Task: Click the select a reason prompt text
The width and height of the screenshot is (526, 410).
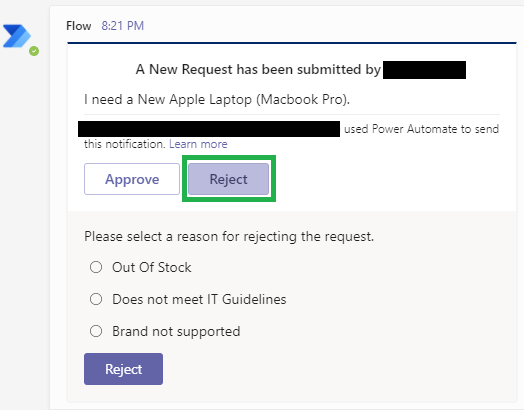Action: pos(229,237)
